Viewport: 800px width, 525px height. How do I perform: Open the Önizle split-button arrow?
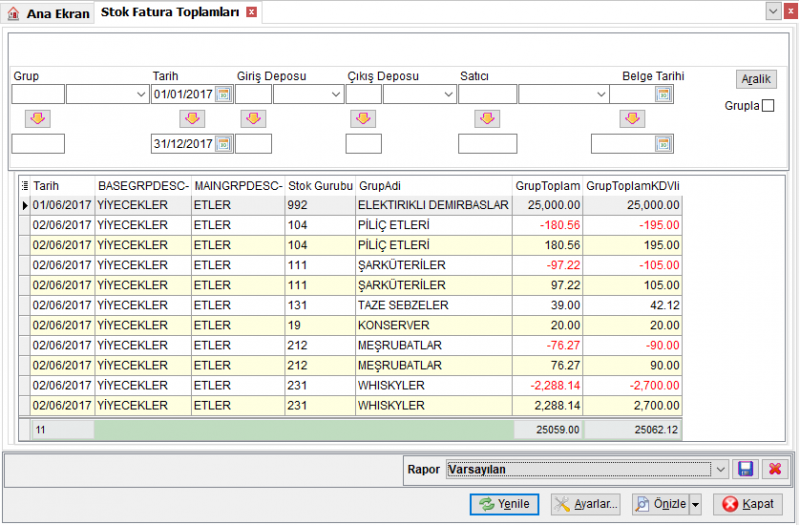[x=695, y=505]
